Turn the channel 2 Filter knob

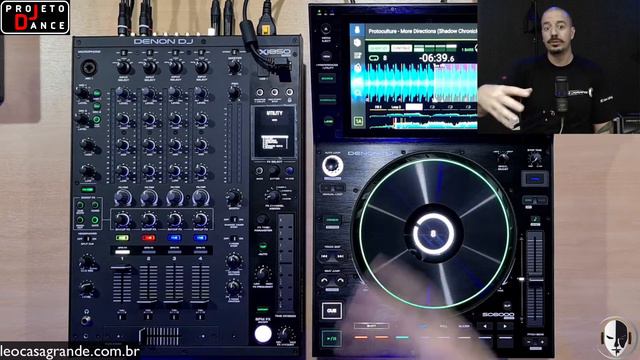149,198
